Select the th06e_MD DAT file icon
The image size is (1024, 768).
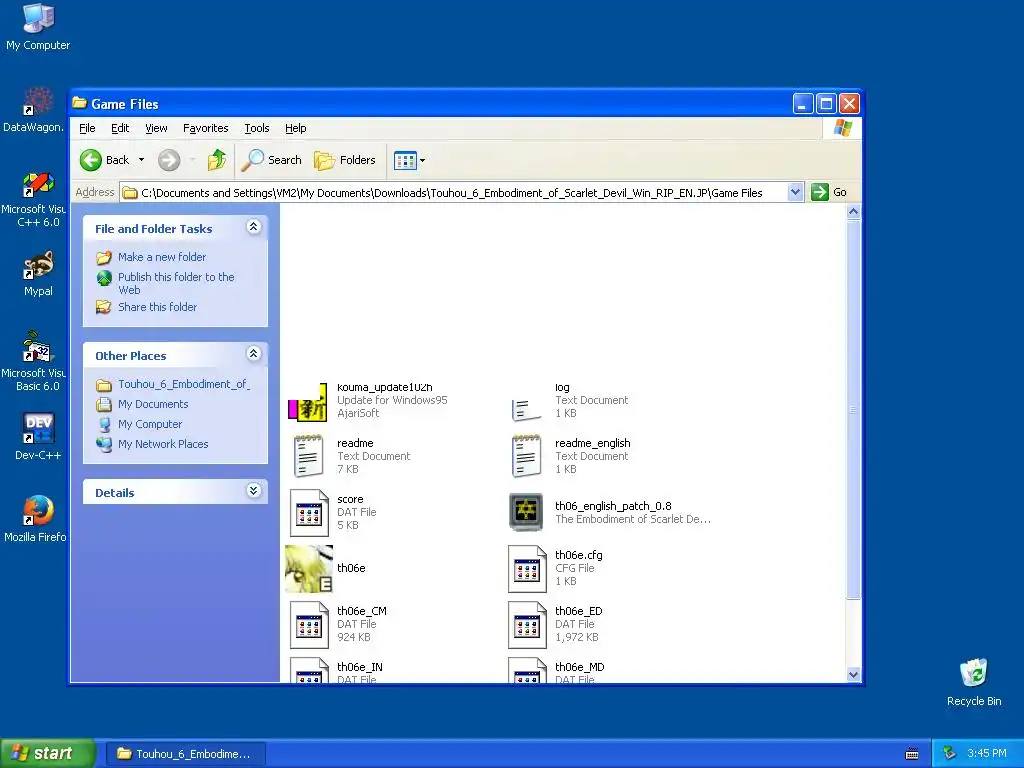click(x=527, y=670)
